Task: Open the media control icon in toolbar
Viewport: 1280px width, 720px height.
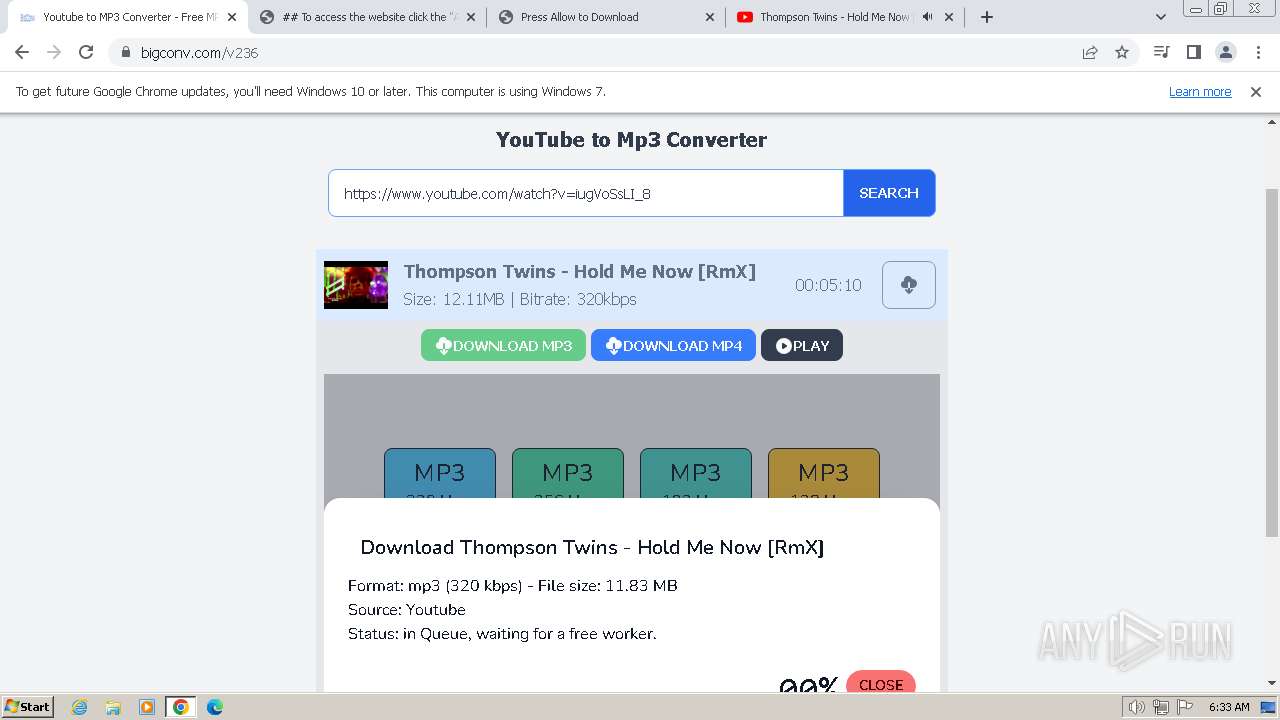Action: pyautogui.click(x=1161, y=53)
